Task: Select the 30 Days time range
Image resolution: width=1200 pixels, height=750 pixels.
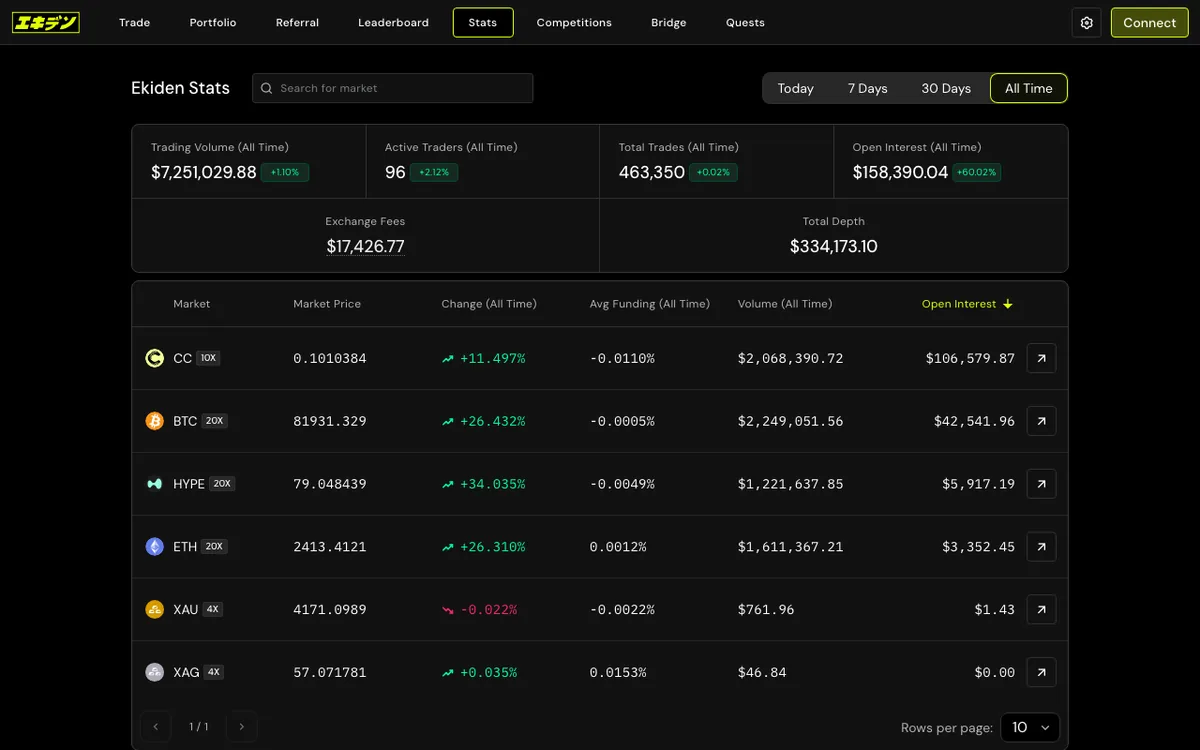Action: coord(946,88)
